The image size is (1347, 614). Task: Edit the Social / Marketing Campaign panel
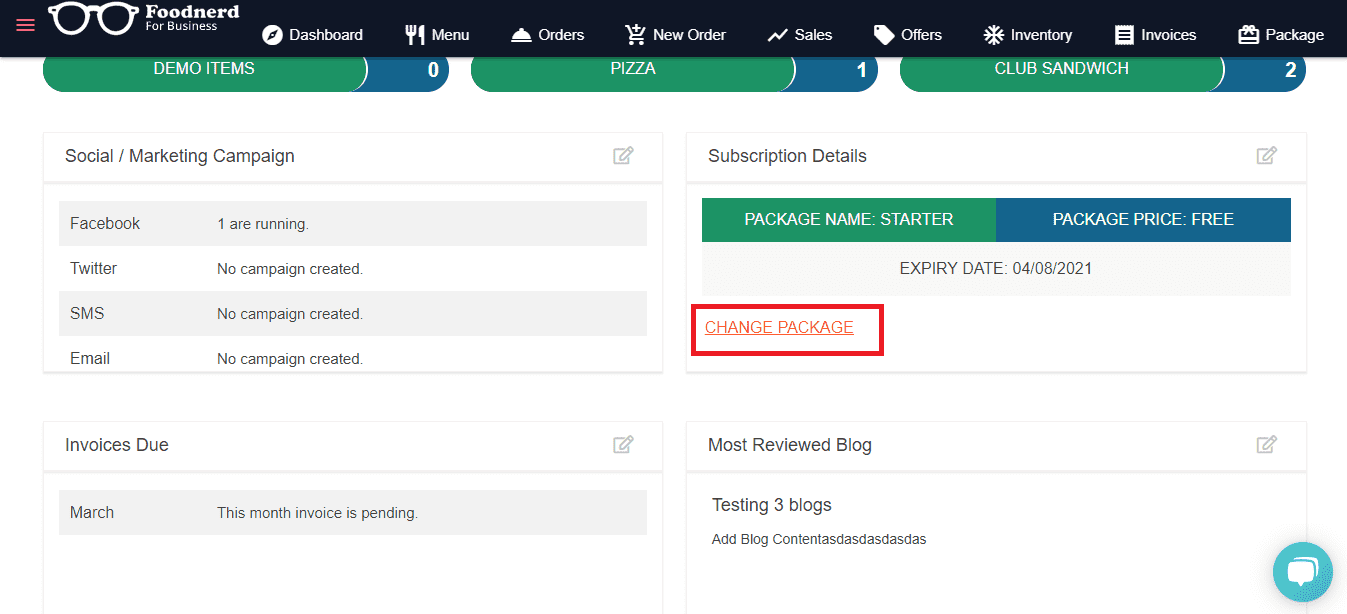tap(623, 156)
